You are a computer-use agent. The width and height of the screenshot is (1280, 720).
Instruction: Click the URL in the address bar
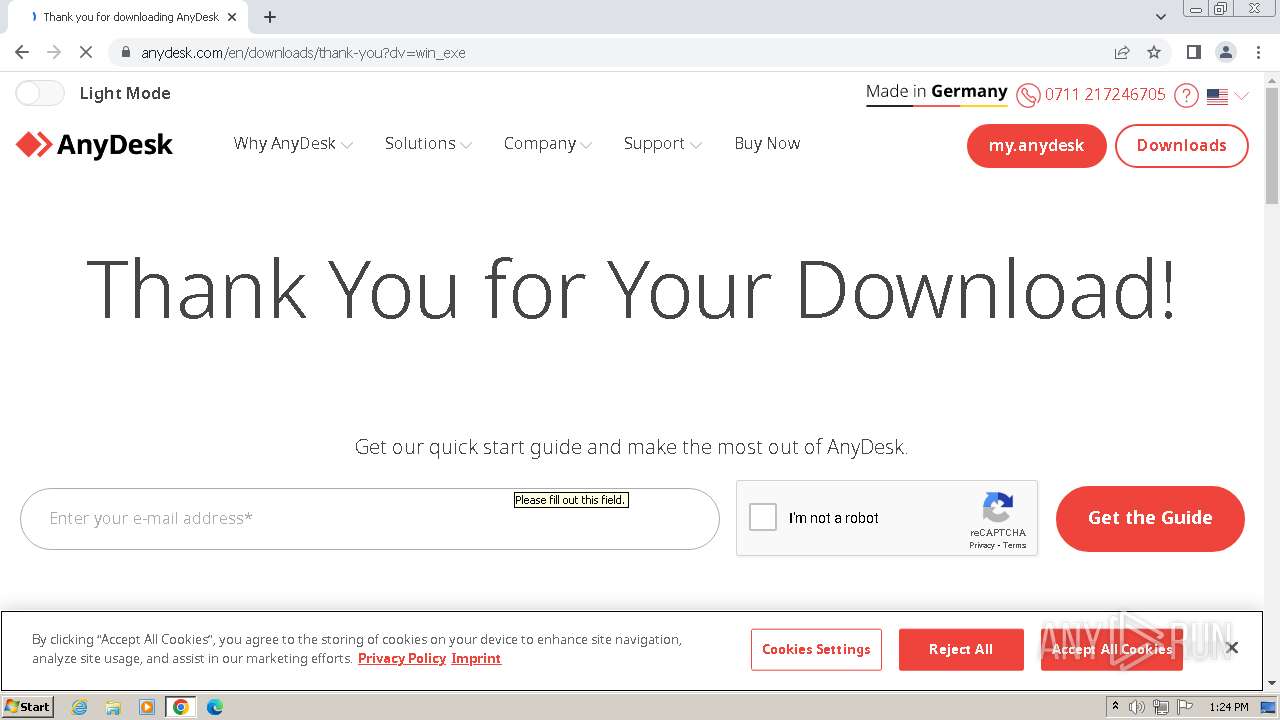point(303,52)
